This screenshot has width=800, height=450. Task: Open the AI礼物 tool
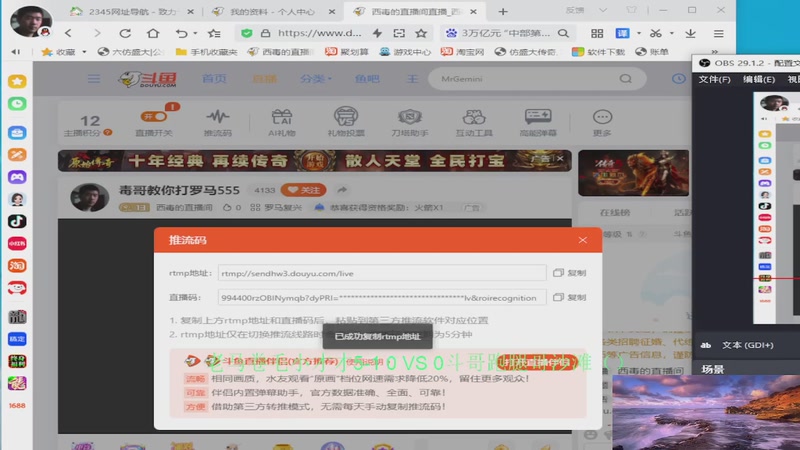pyautogui.click(x=282, y=123)
